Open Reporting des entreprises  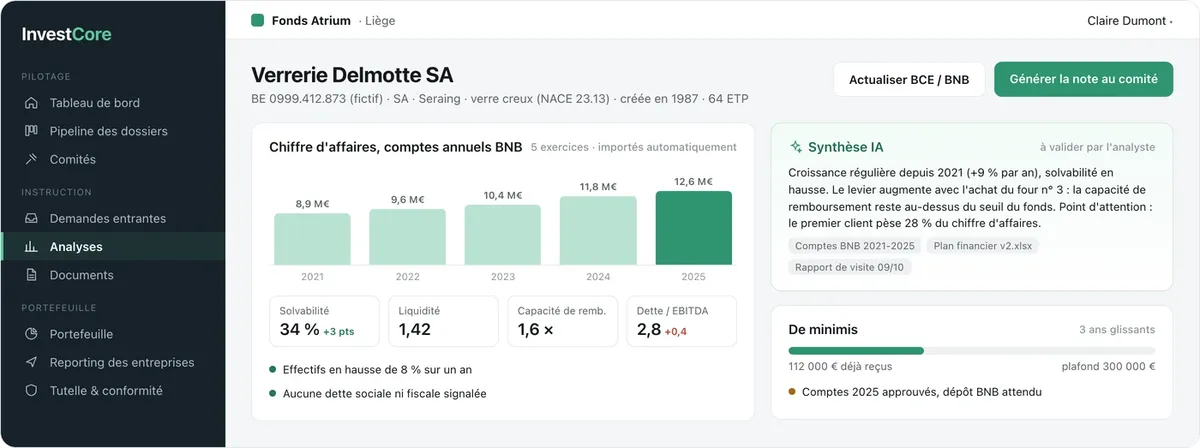(113, 362)
